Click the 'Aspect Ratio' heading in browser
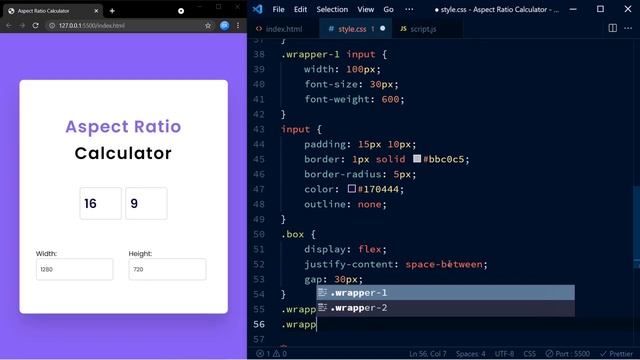The image size is (640, 360). coord(123,127)
